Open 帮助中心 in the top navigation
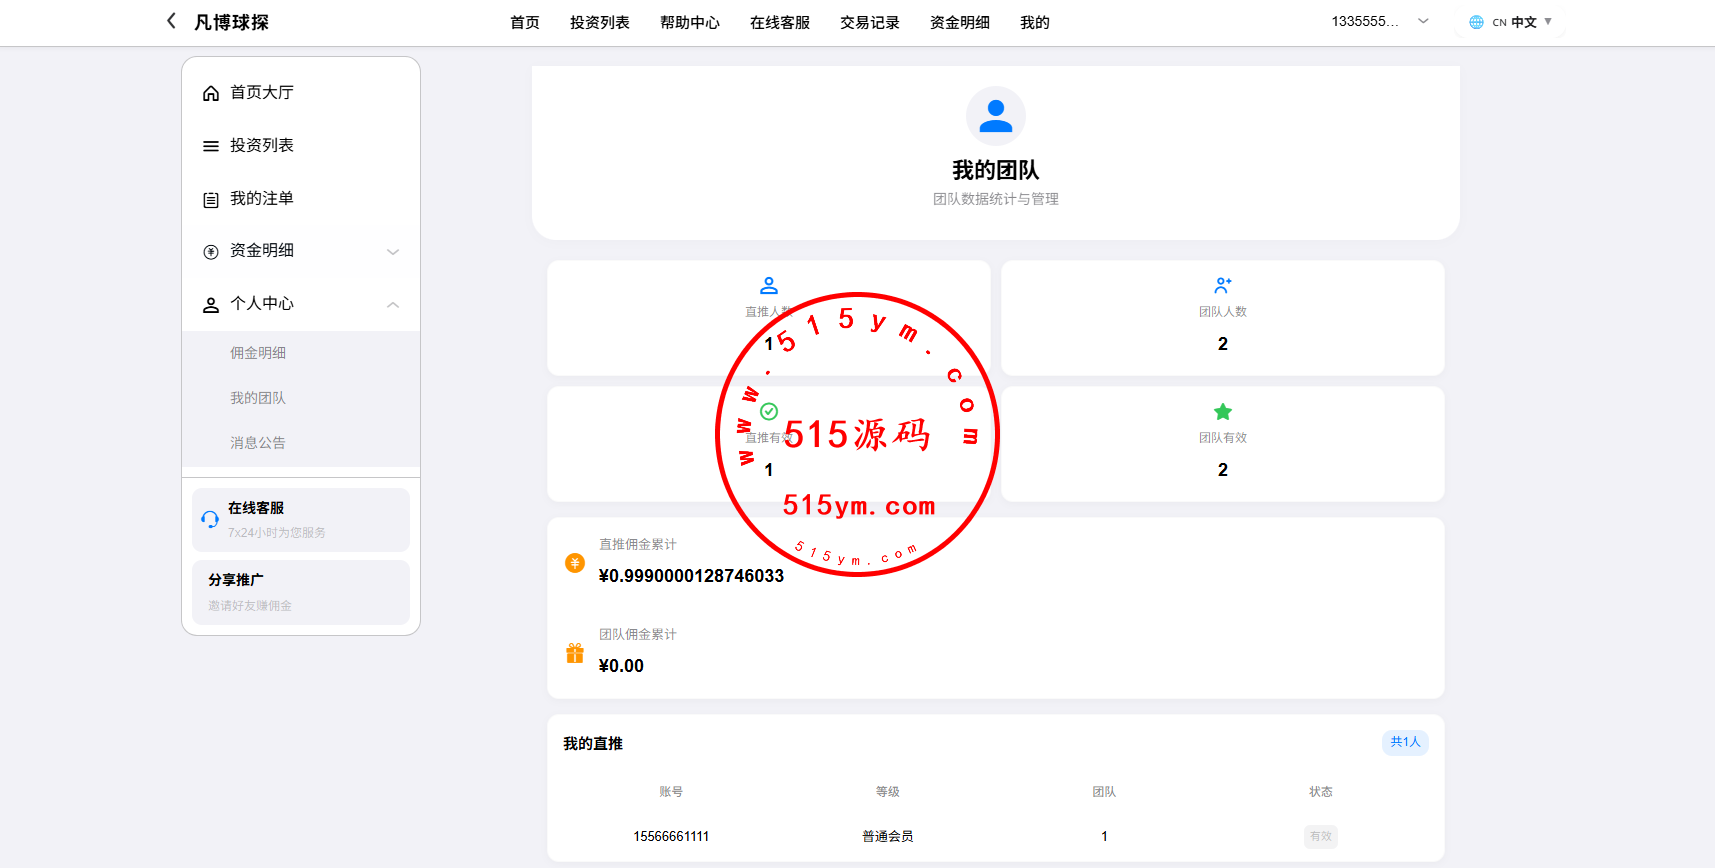1715x868 pixels. point(689,22)
